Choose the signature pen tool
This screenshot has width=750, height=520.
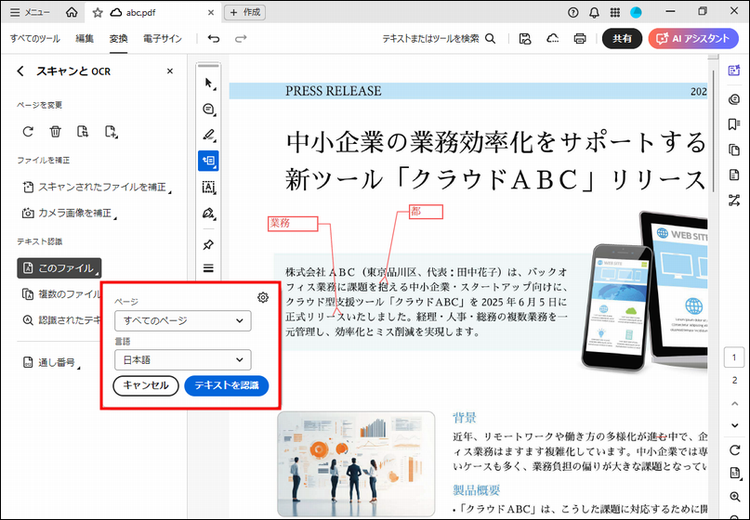[x=209, y=213]
